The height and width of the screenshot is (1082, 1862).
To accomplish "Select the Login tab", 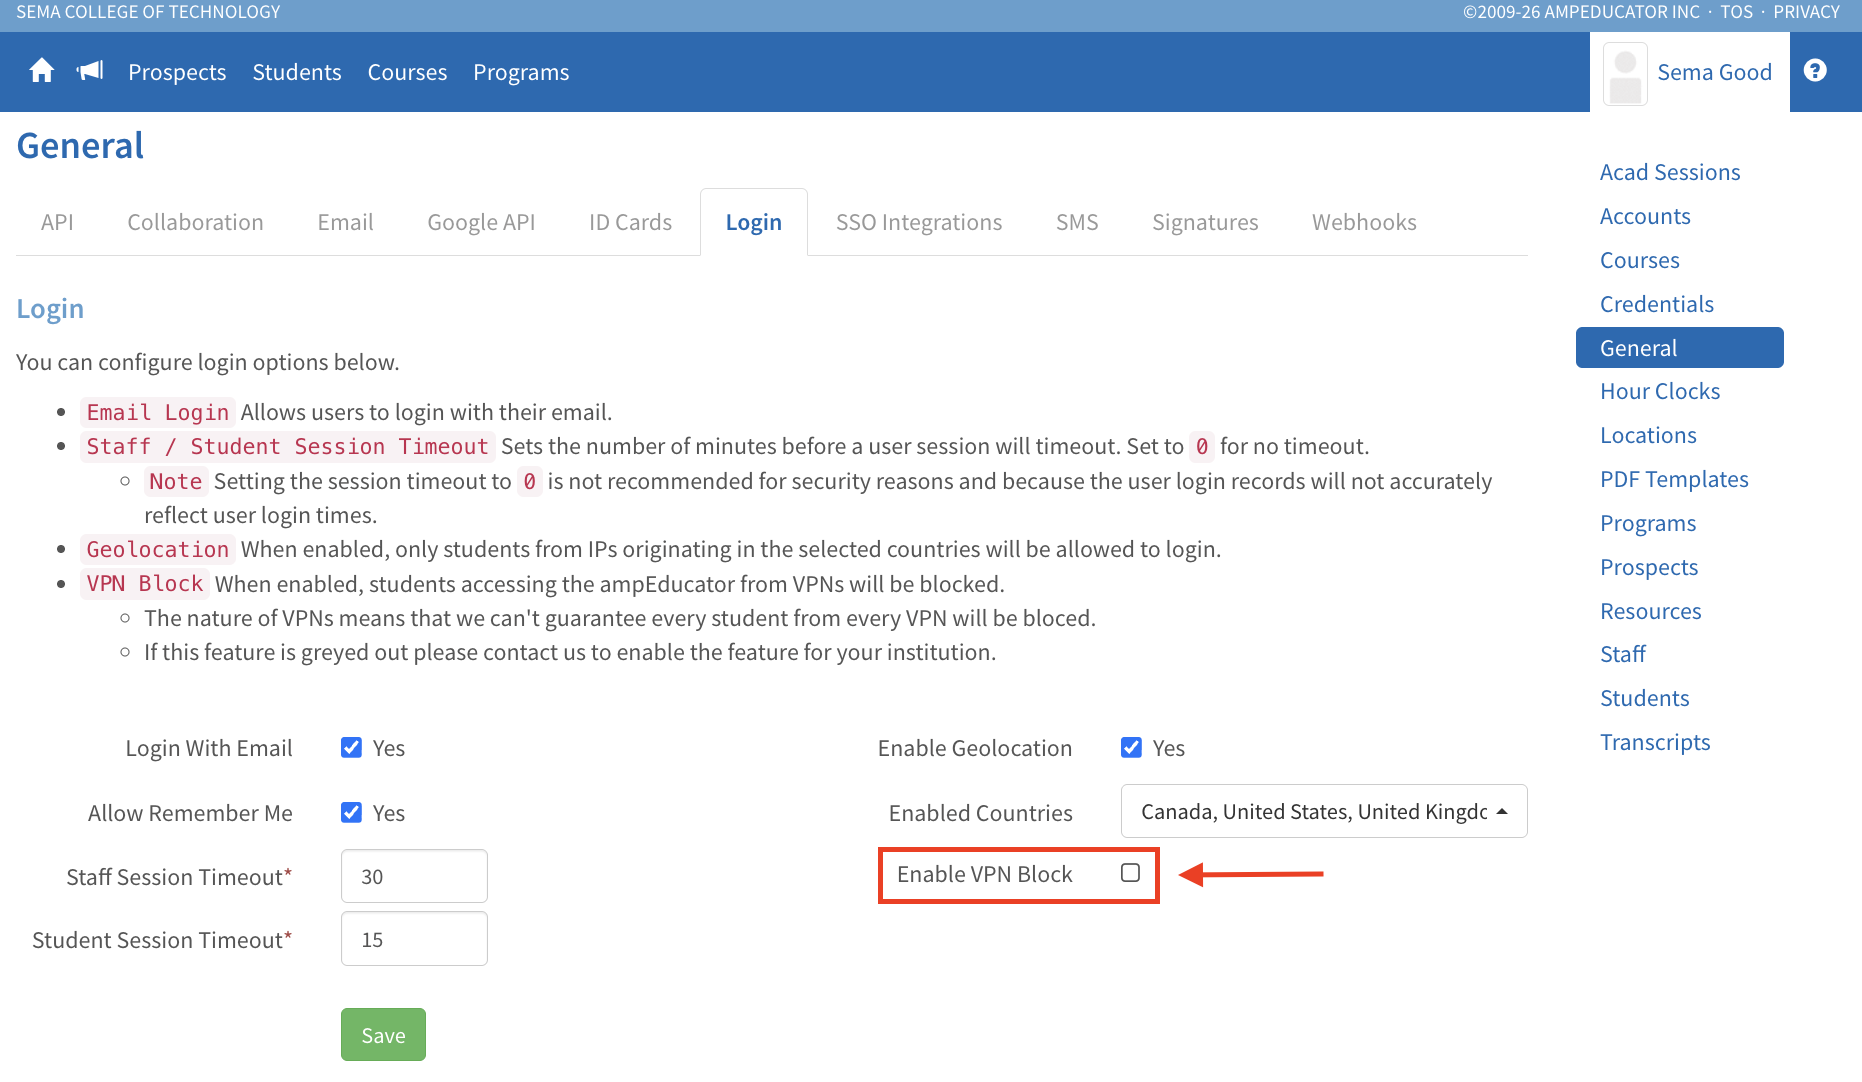I will point(754,222).
